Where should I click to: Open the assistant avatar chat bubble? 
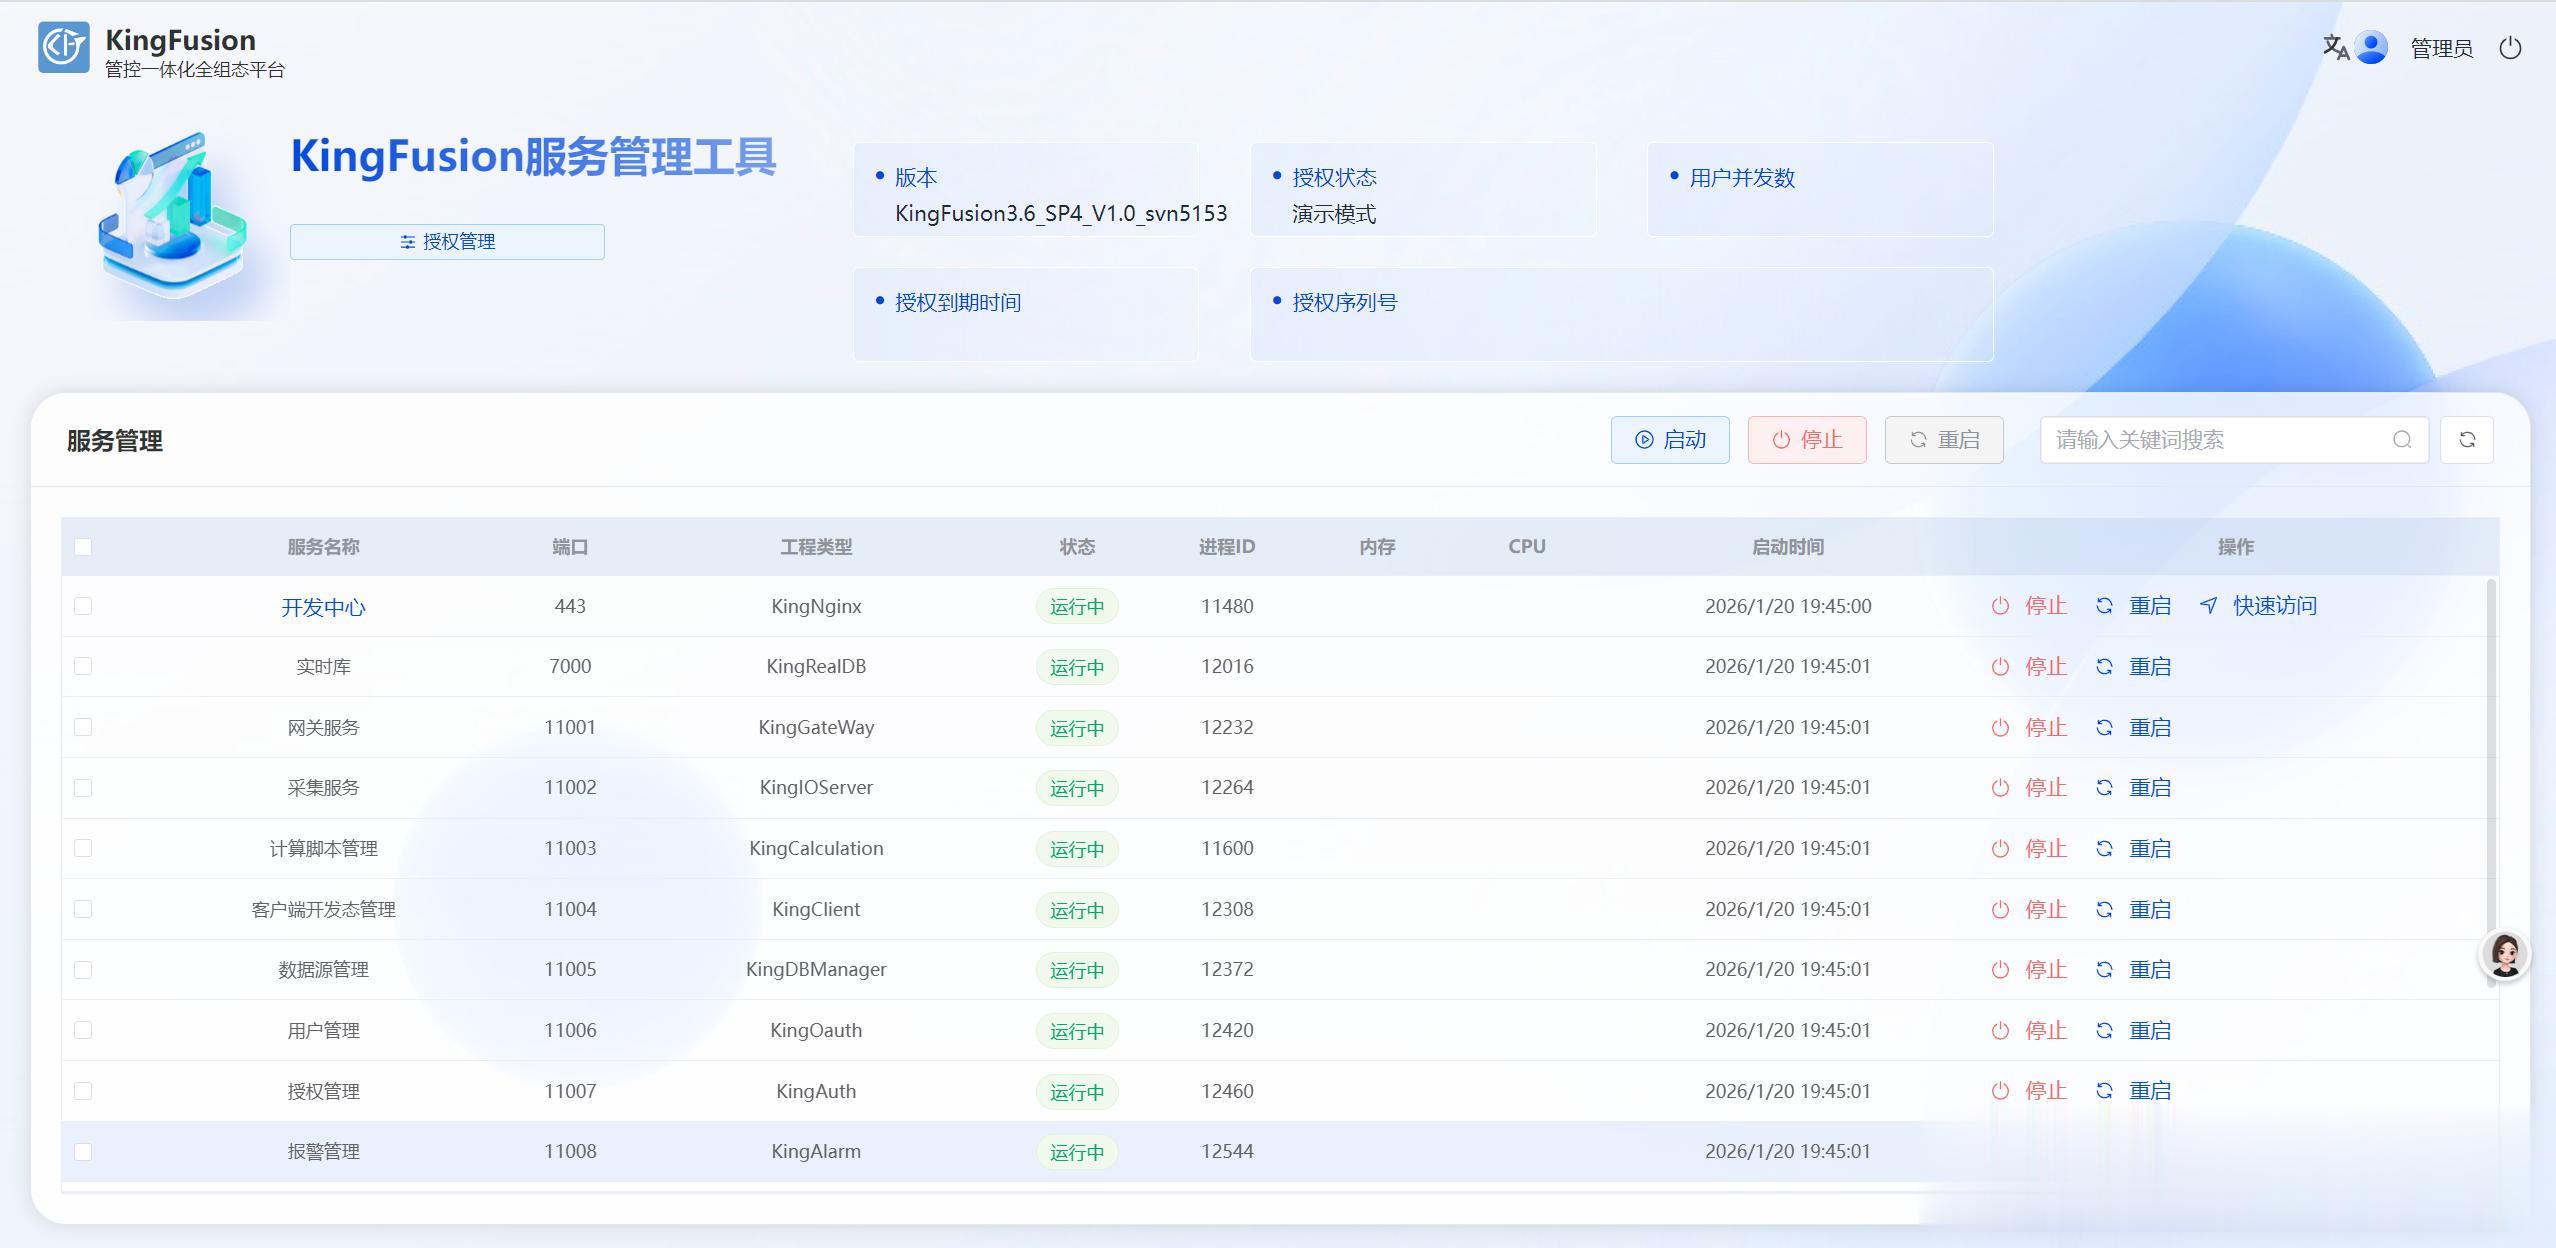tap(2505, 955)
